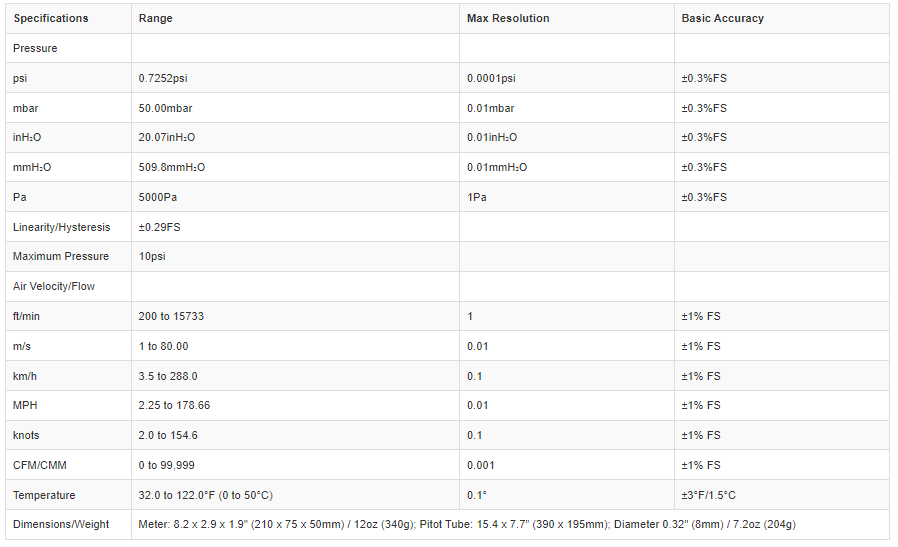Select the 509.8mmH₂O range value
Screen dimensions: 898x547
click(172, 167)
